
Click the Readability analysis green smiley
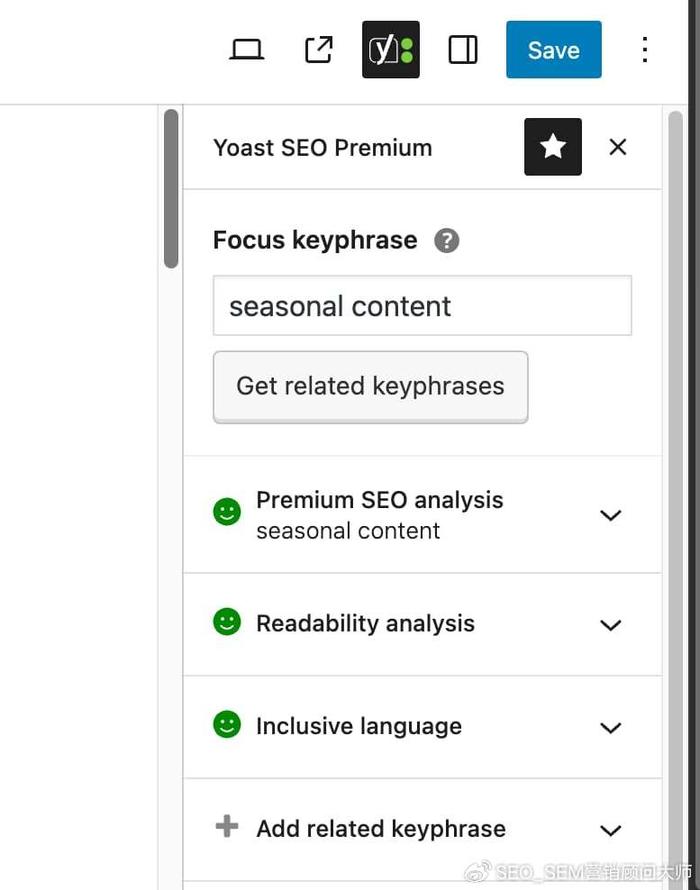[x=227, y=622]
